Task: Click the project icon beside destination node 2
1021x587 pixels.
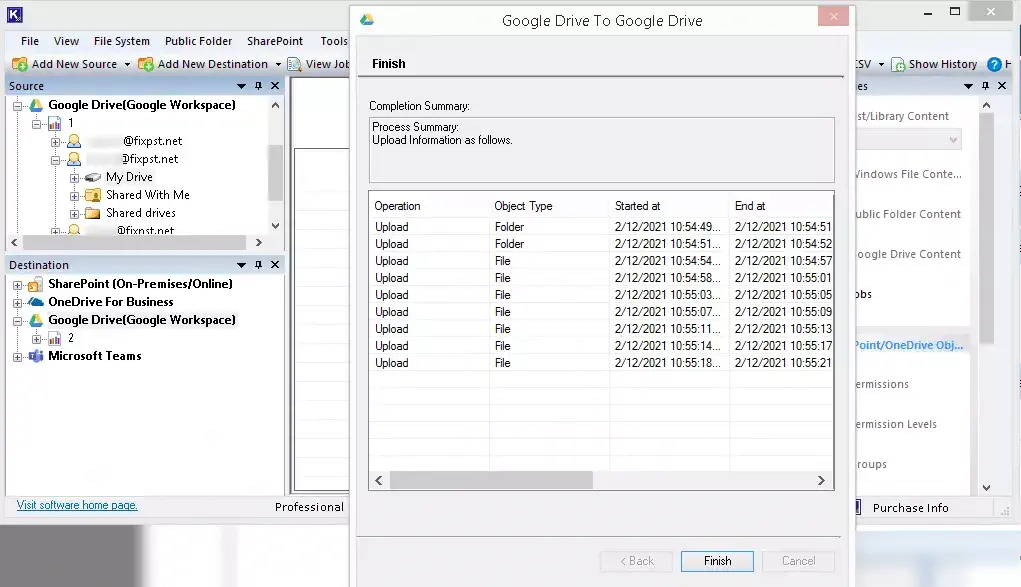Action: click(x=55, y=338)
